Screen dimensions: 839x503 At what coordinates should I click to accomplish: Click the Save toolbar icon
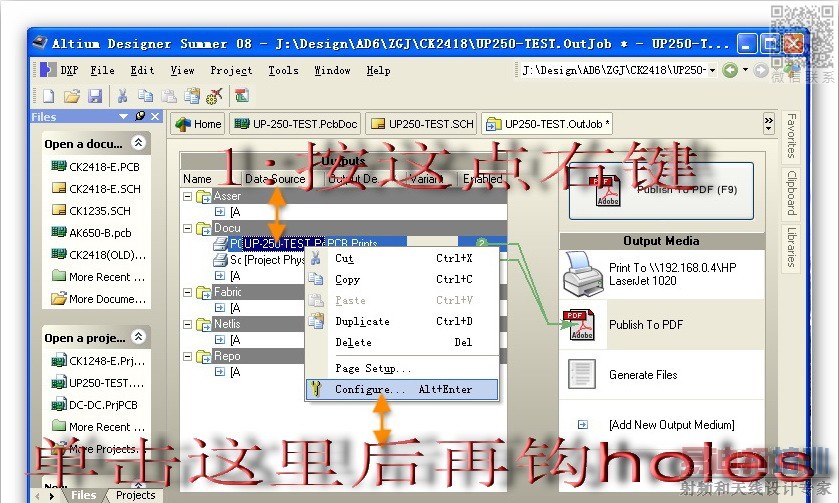click(x=95, y=96)
